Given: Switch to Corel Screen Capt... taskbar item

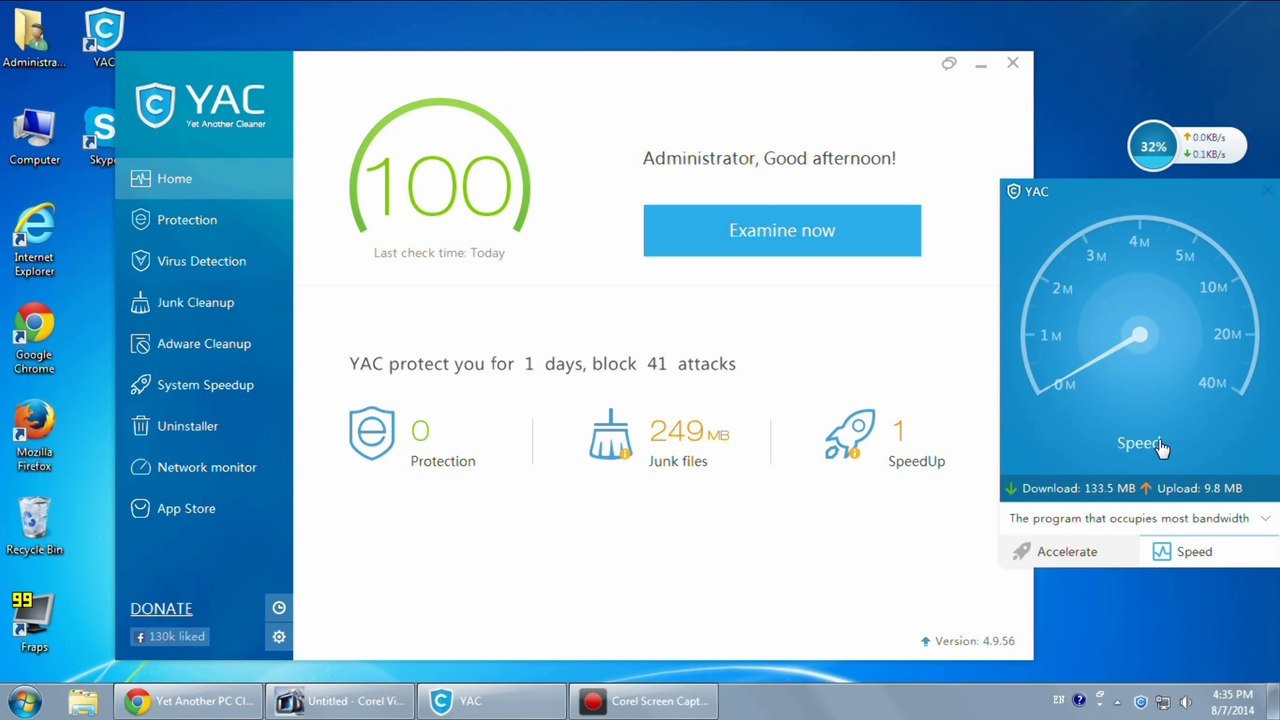Looking at the screenshot, I should point(644,701).
